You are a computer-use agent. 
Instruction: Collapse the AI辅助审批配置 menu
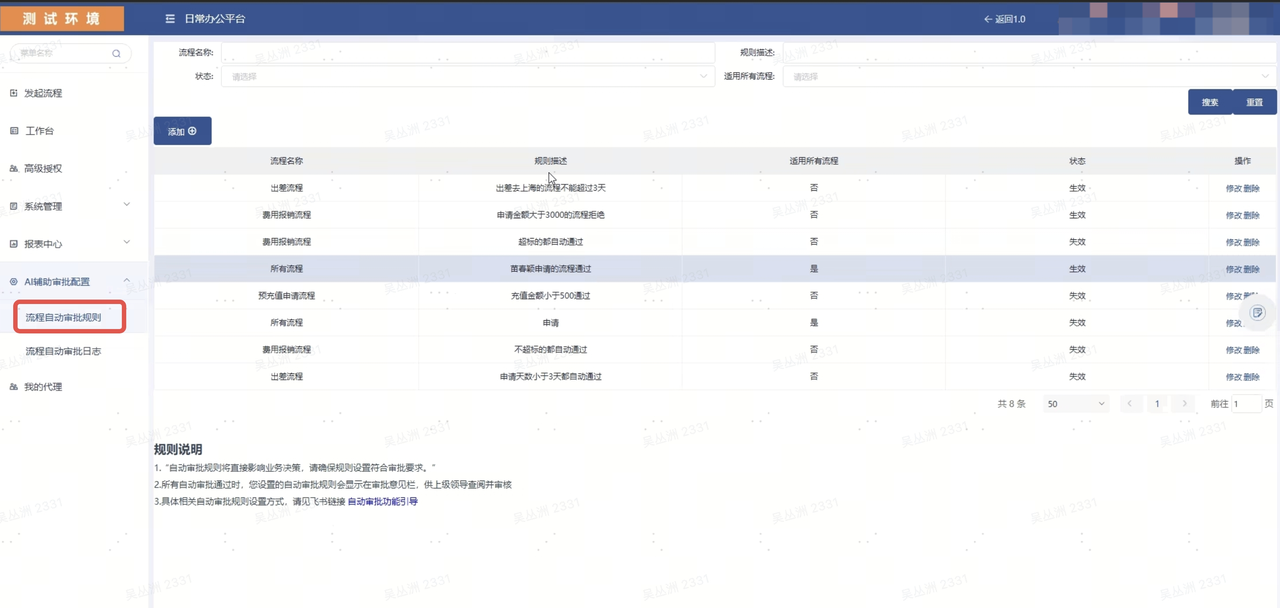pyautogui.click(x=126, y=282)
